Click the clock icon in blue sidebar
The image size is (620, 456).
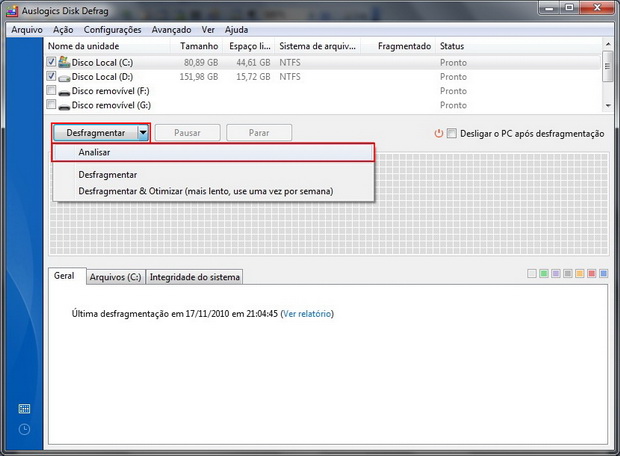(x=24, y=429)
